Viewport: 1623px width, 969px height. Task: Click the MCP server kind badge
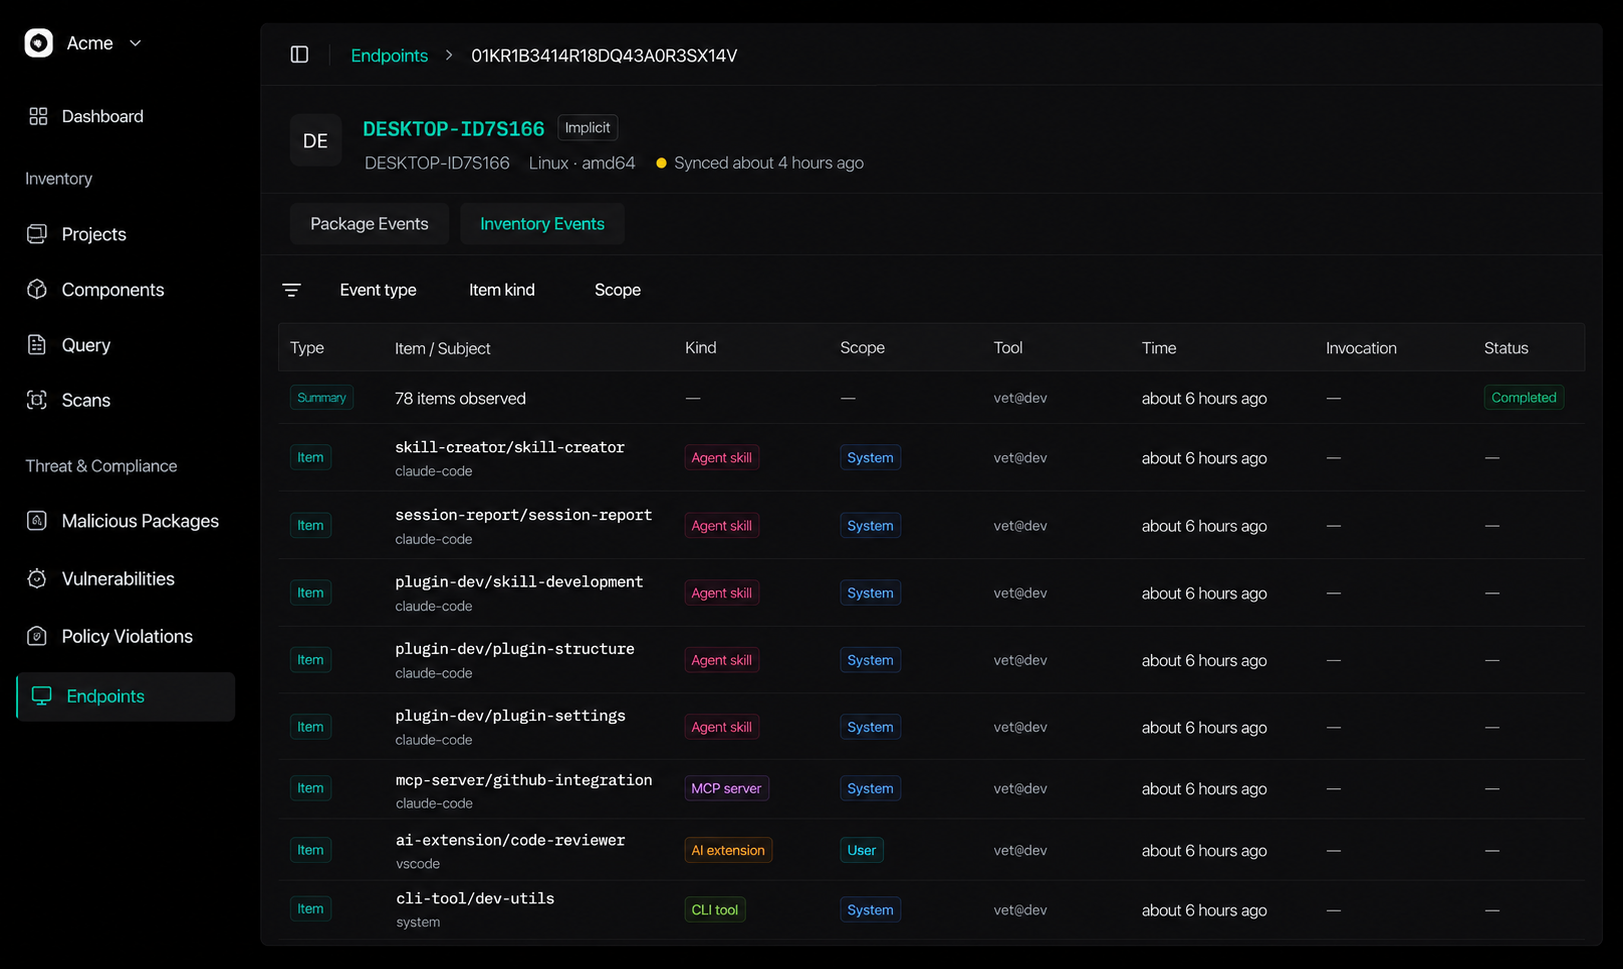726,788
